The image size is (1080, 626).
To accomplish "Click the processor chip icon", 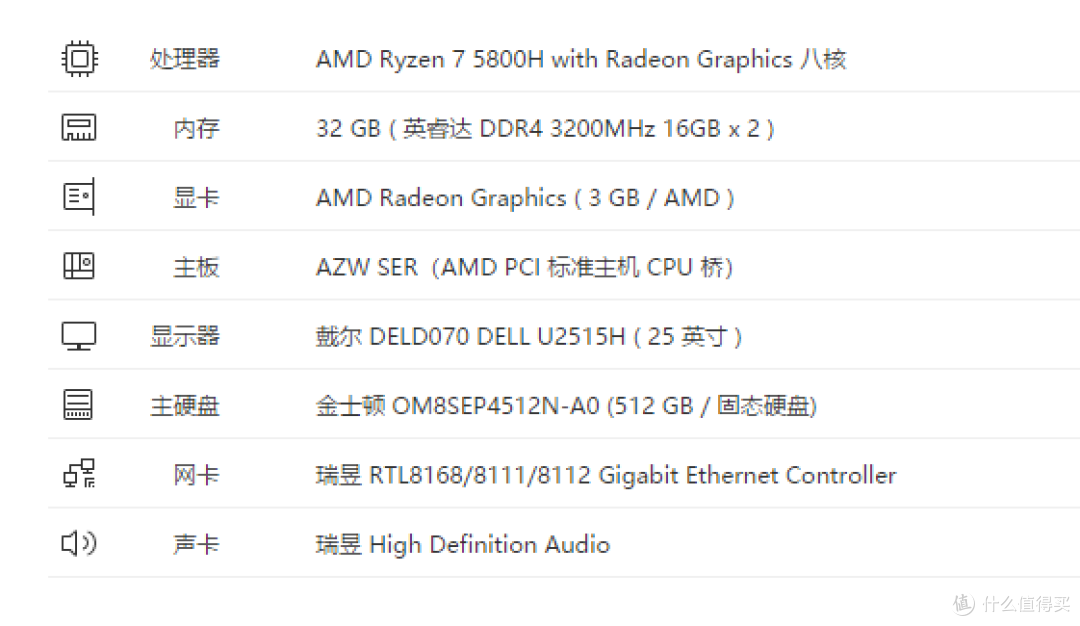I will point(79,58).
